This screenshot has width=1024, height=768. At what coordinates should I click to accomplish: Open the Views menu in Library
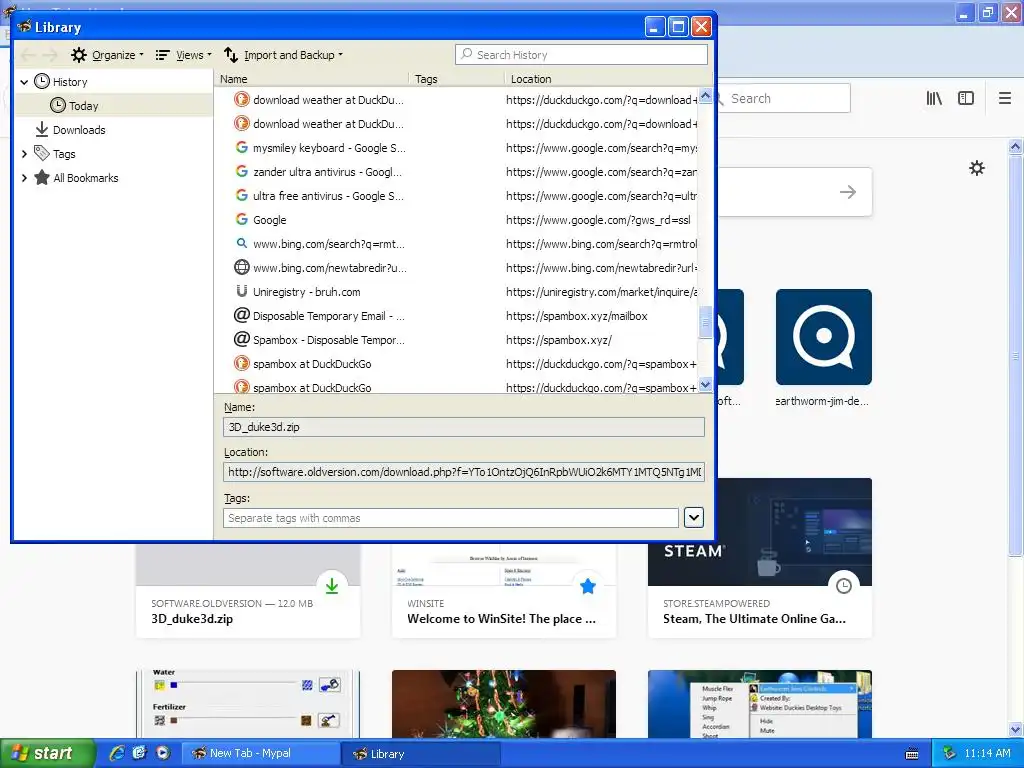[184, 55]
